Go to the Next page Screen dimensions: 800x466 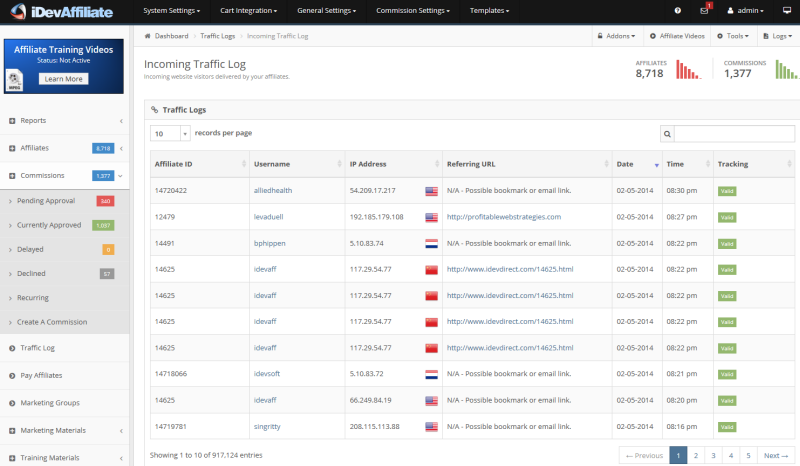(x=776, y=455)
